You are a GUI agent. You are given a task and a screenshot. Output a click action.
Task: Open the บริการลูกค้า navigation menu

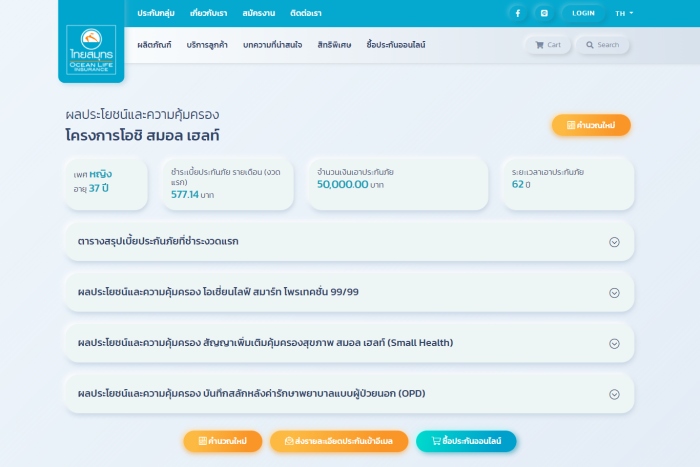coord(207,45)
